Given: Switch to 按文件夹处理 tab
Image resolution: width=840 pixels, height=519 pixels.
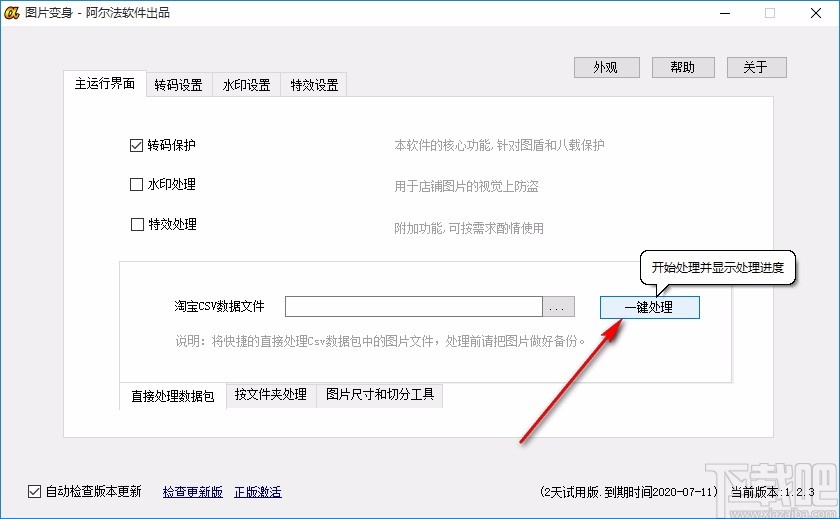Looking at the screenshot, I should (271, 395).
